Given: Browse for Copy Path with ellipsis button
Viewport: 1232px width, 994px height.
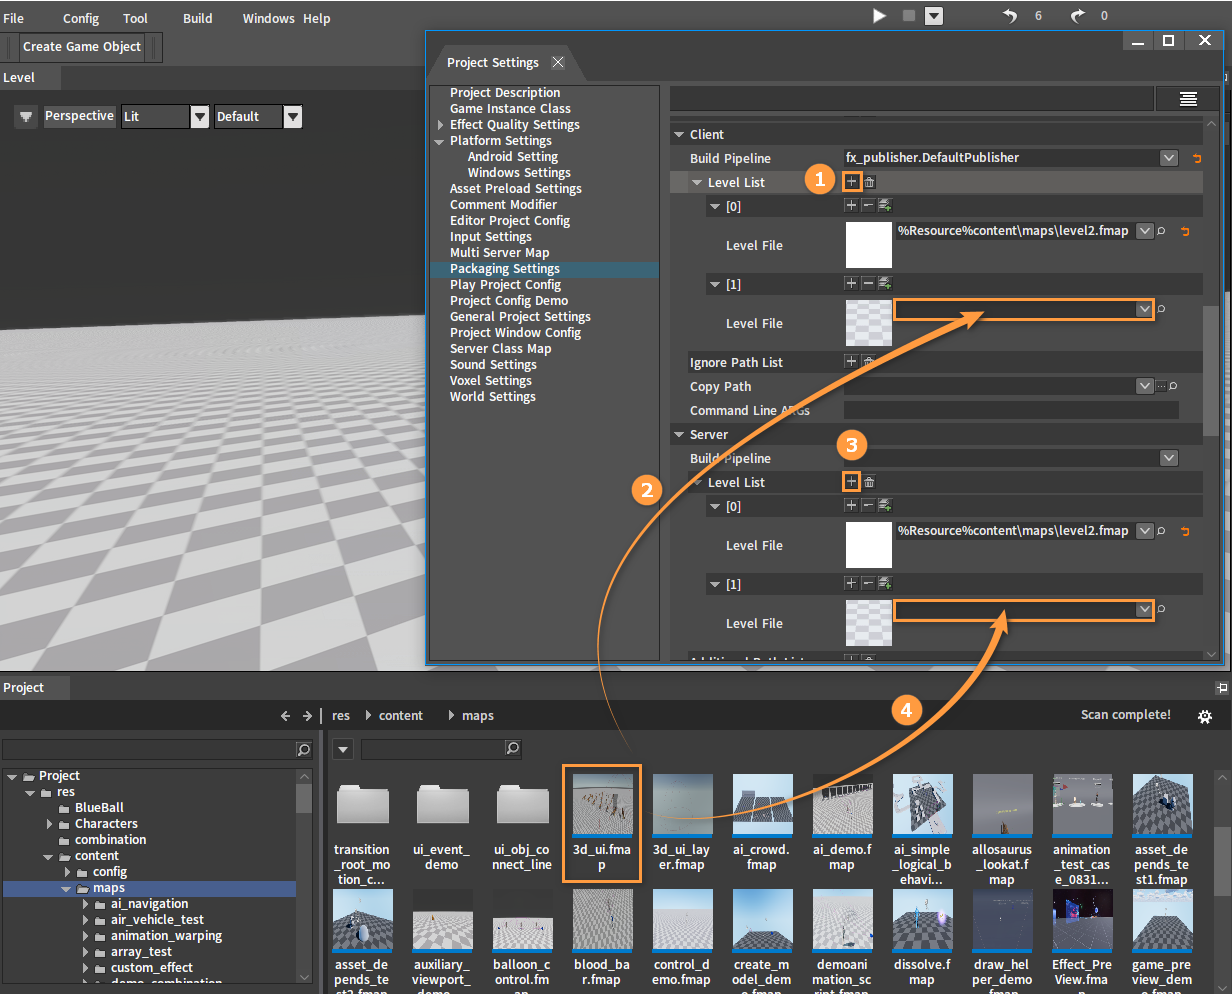Looking at the screenshot, I should (1161, 386).
